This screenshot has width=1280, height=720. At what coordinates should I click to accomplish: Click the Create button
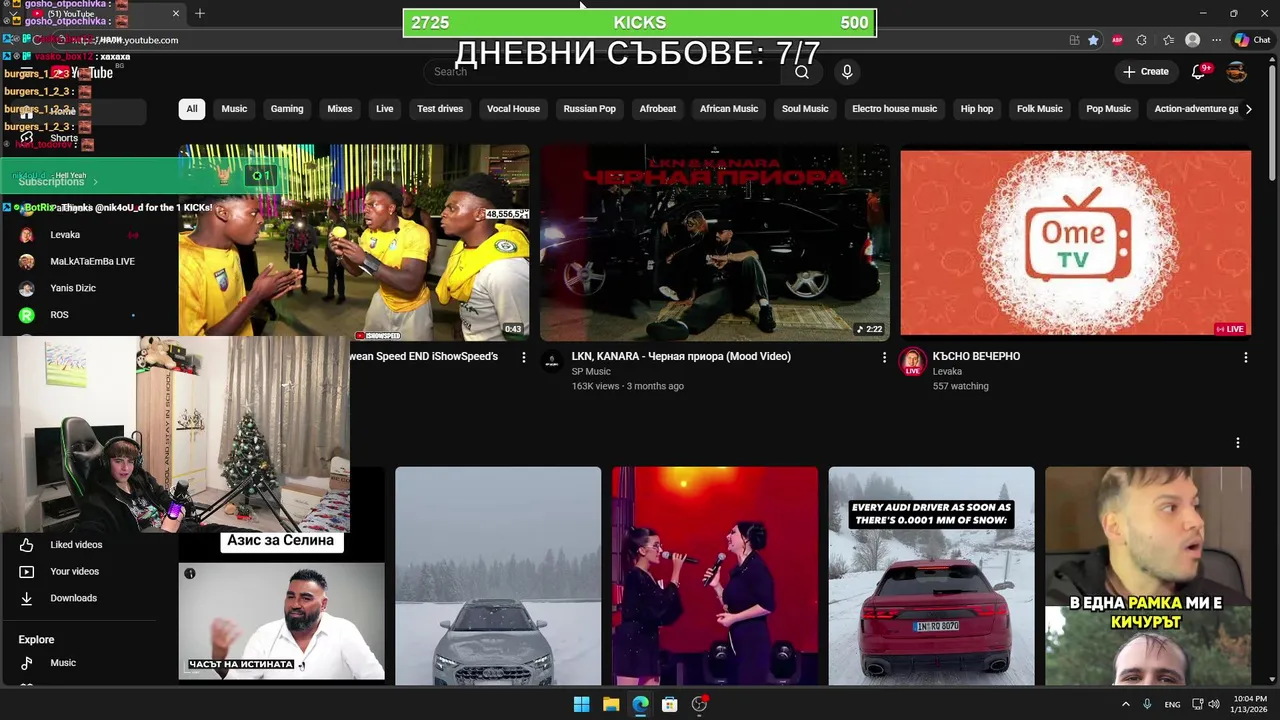[x=1146, y=72]
